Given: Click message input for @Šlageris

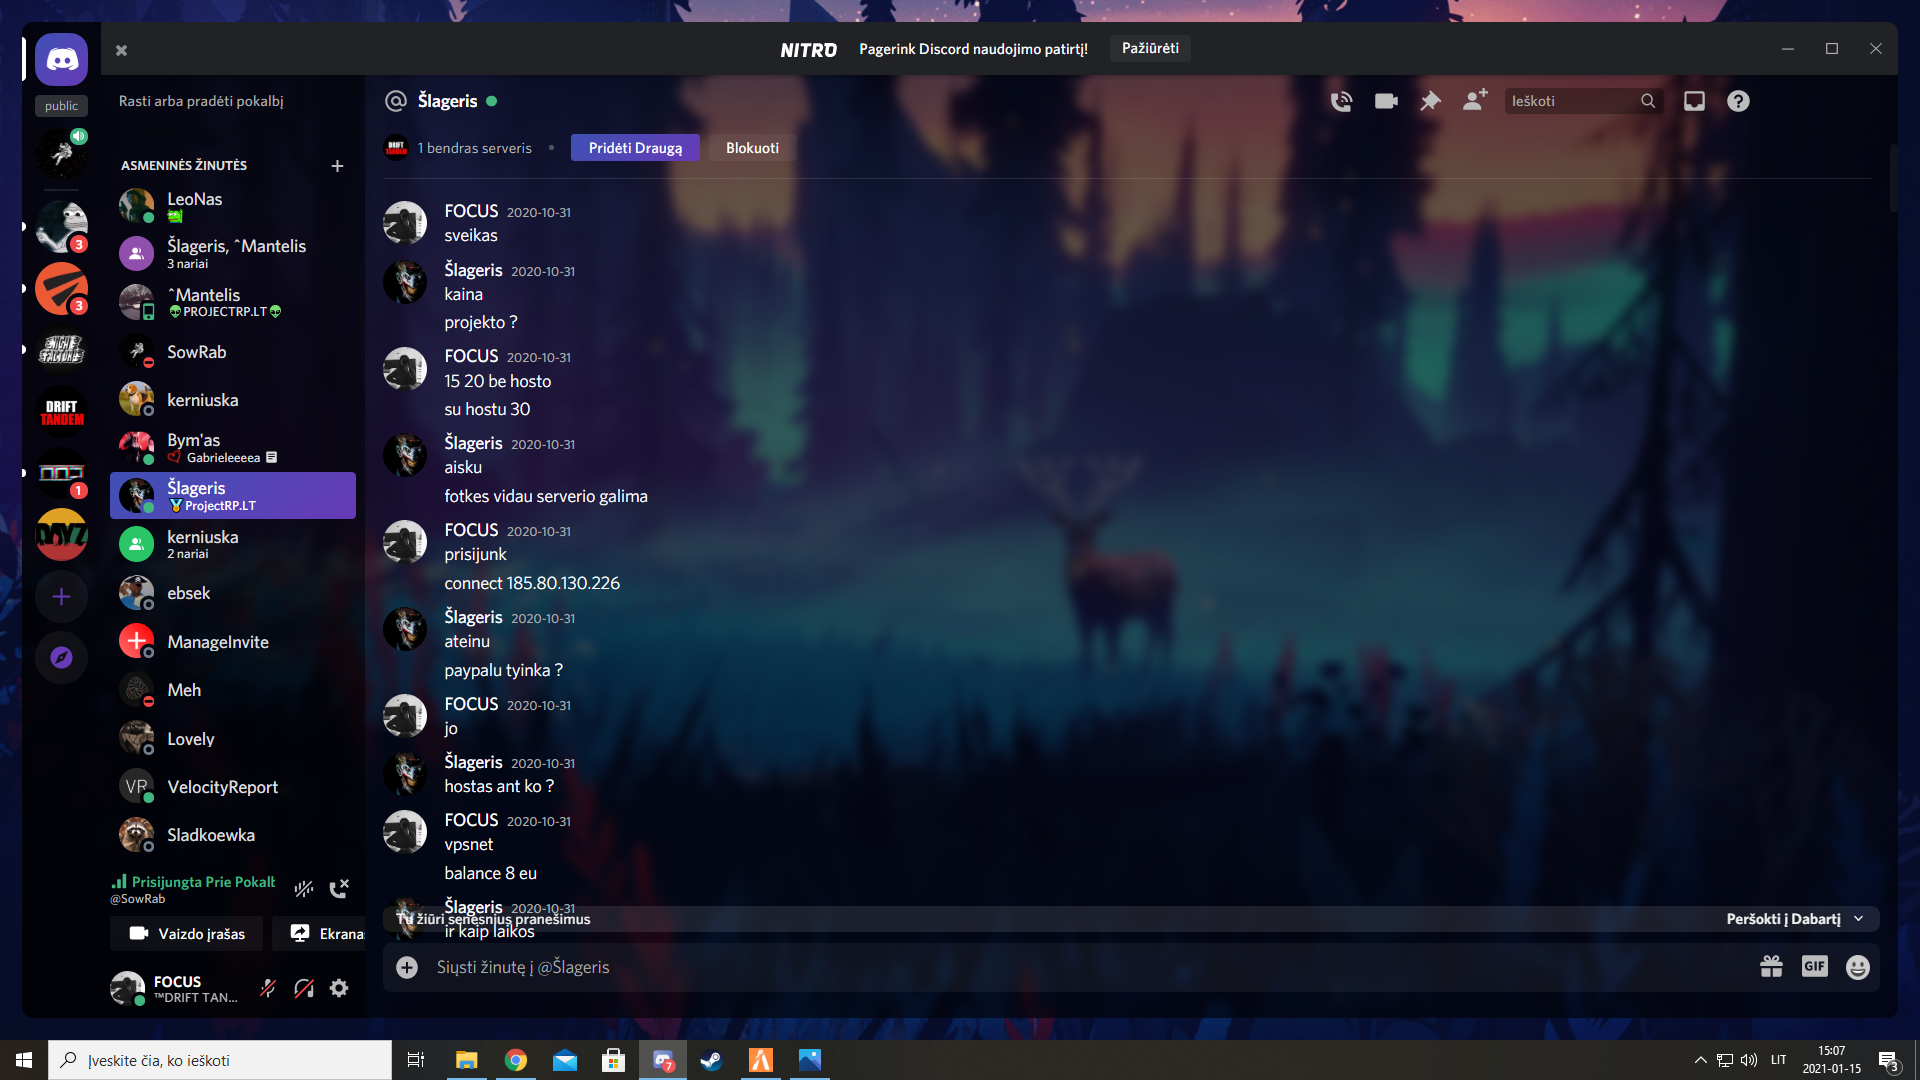Looking at the screenshot, I should [x=1090, y=967].
